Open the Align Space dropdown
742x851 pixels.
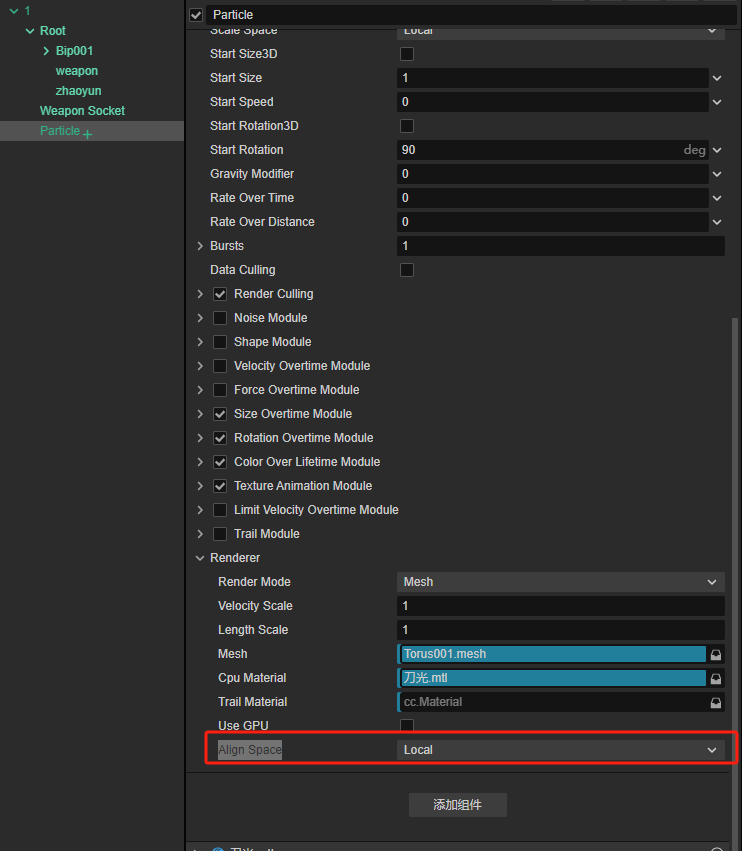[560, 750]
